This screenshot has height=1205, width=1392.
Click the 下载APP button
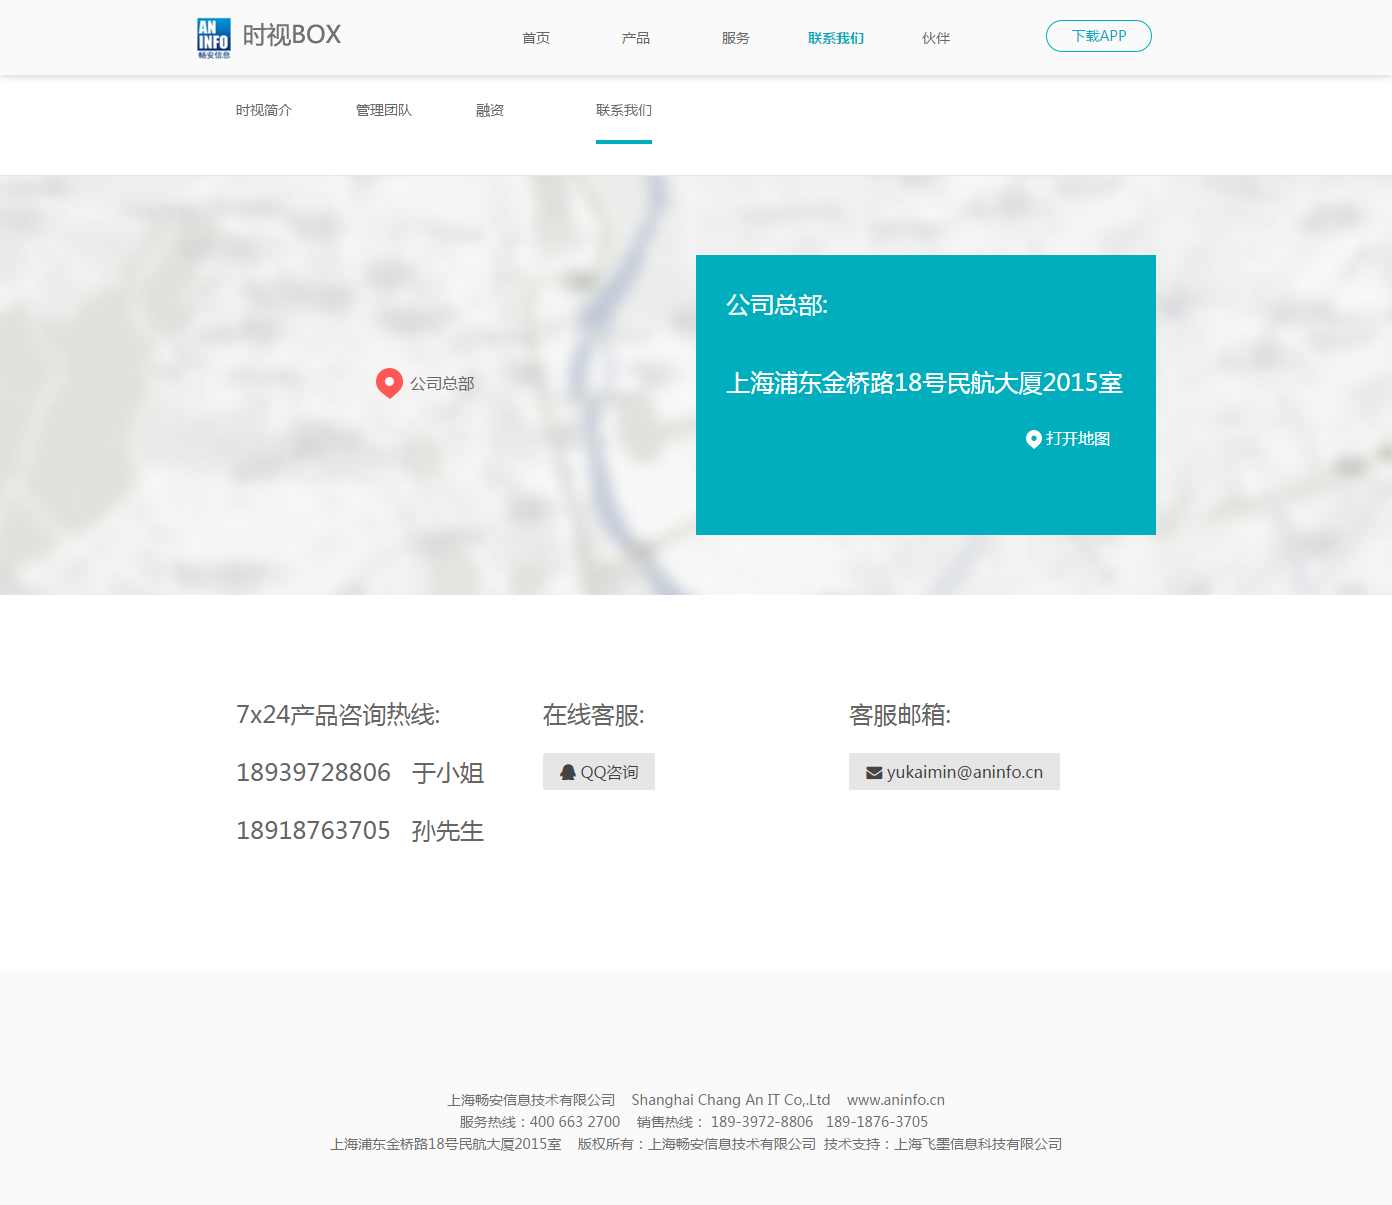1099,36
